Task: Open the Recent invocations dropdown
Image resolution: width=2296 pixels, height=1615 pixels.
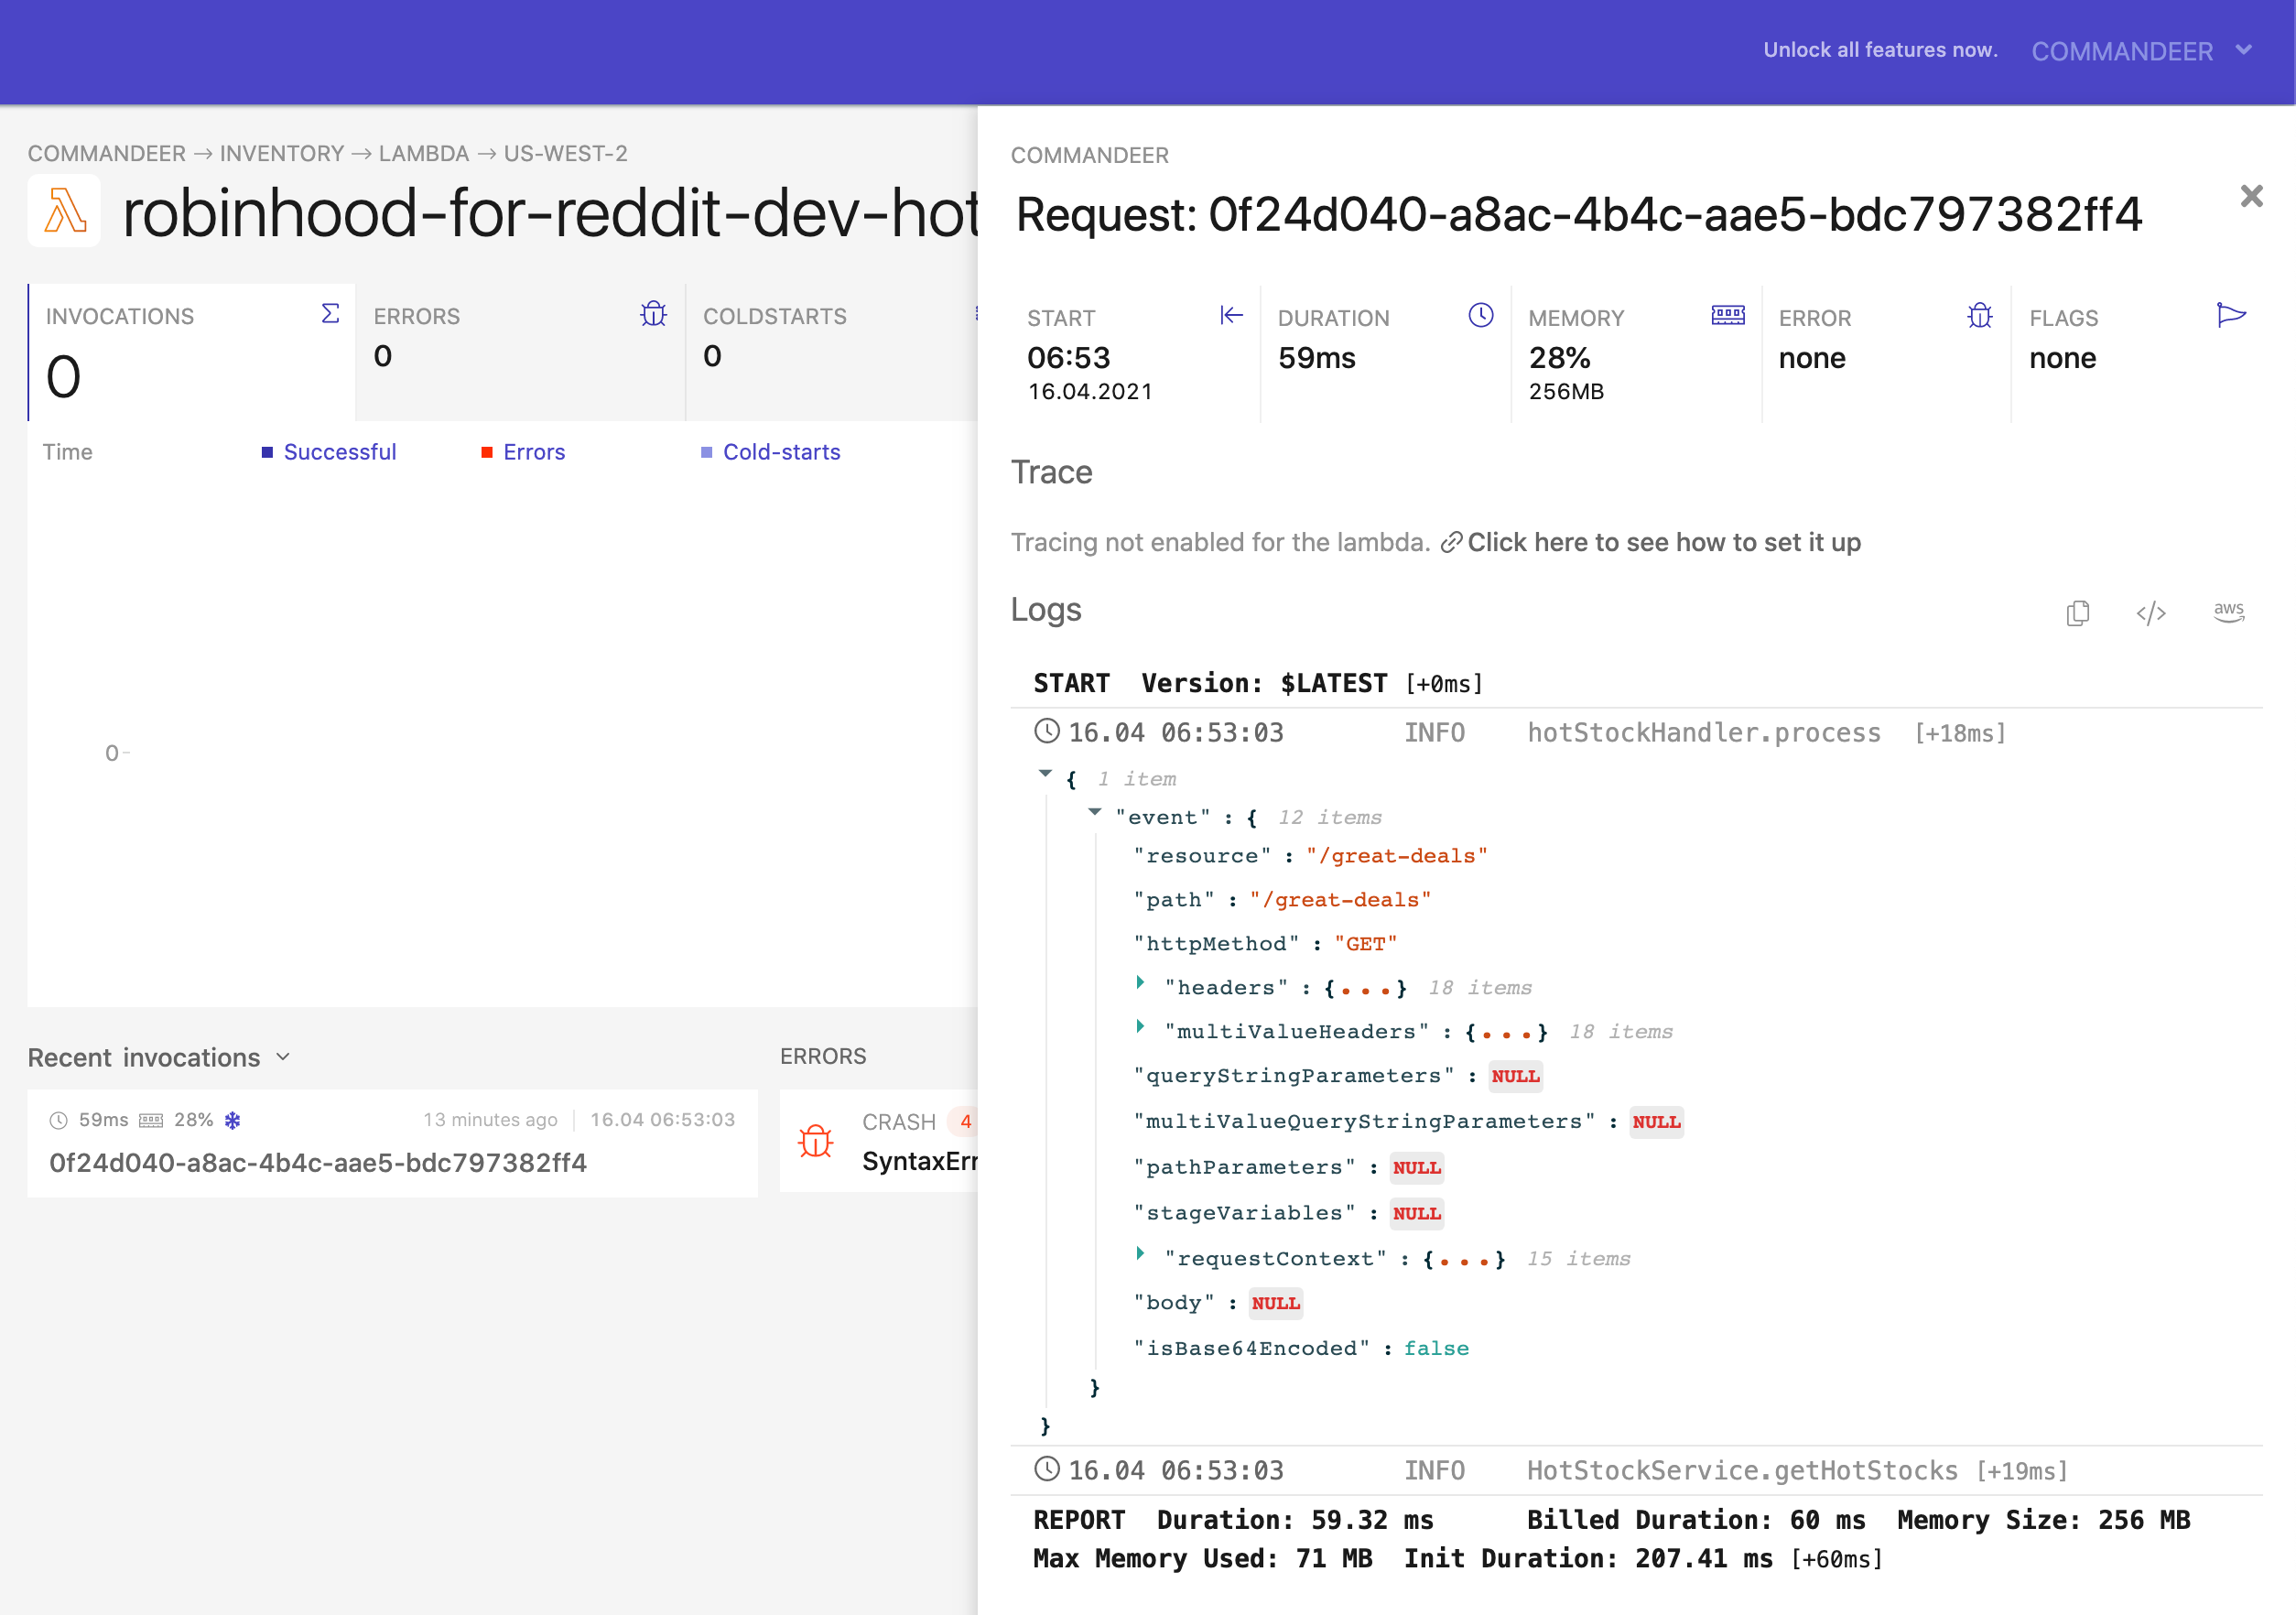Action: coord(159,1057)
